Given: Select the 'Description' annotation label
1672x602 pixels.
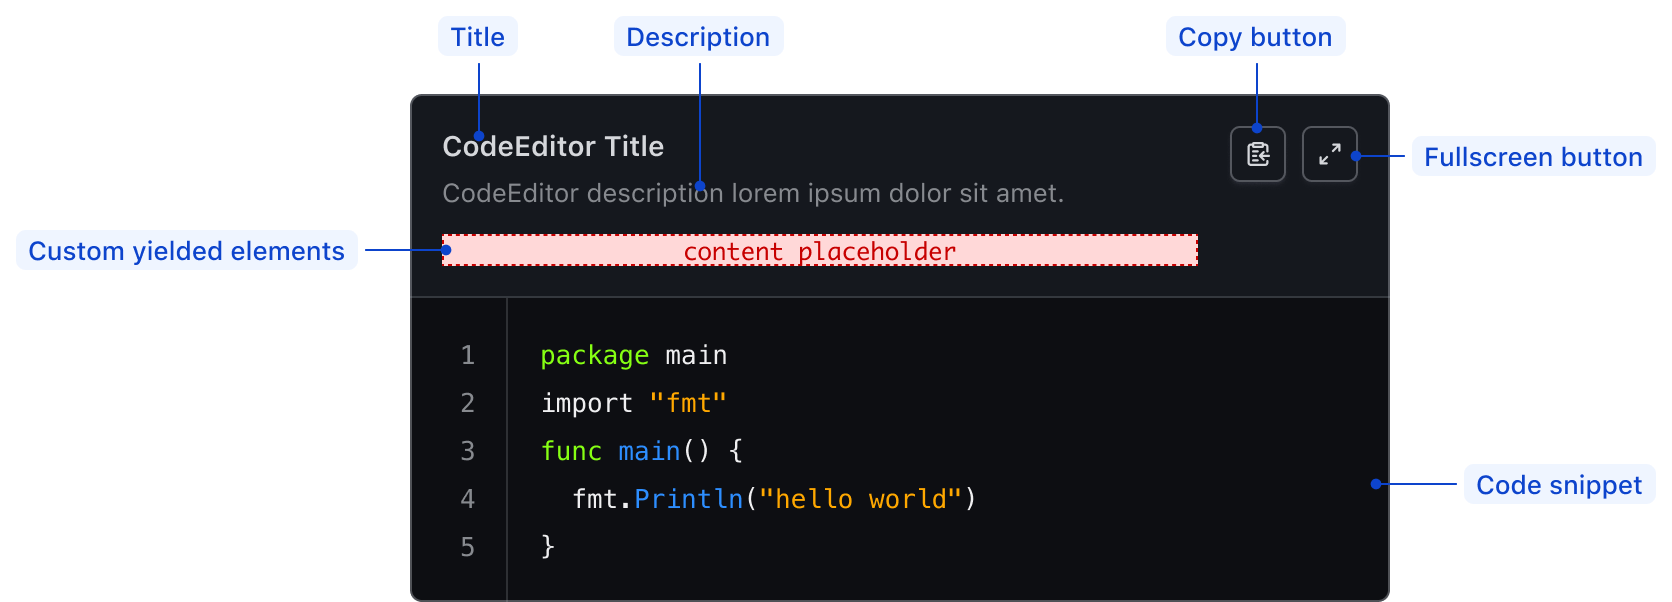Looking at the screenshot, I should (x=698, y=37).
